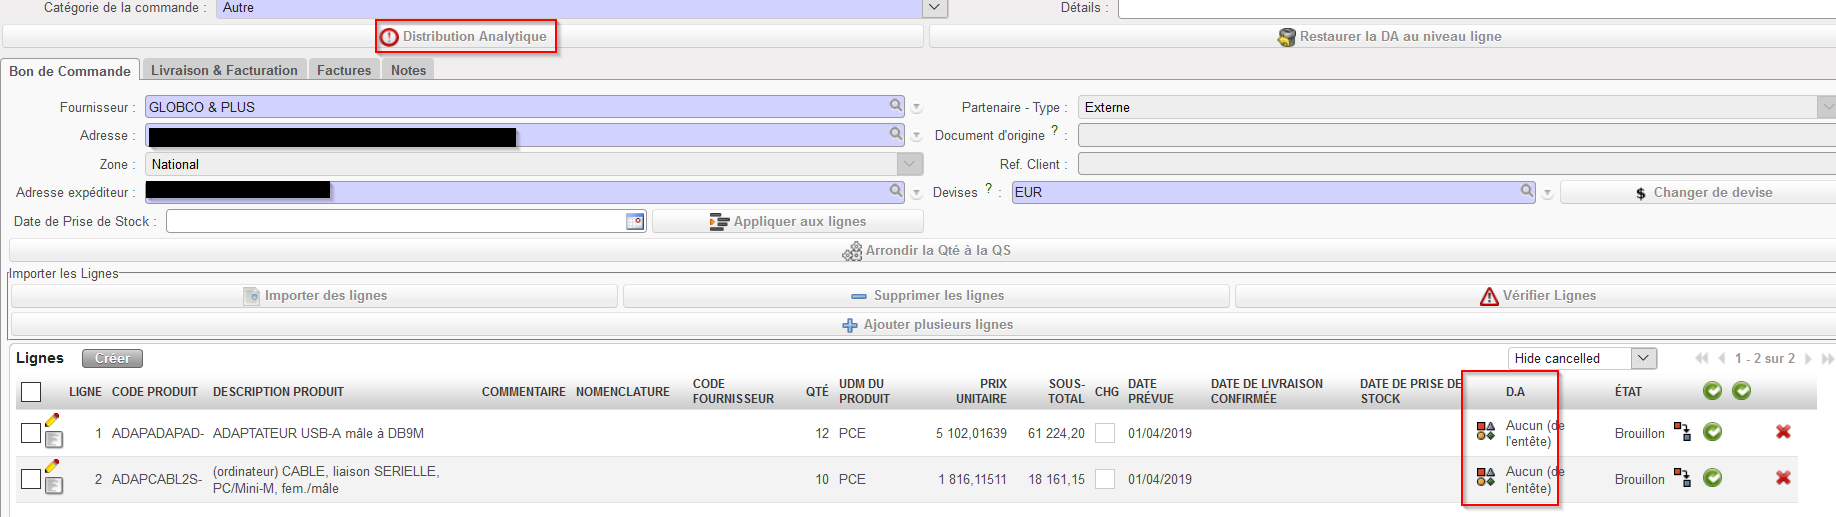Open the Catégorie de la commande dropdown
Screen dimensions: 1836x517
pos(933,8)
